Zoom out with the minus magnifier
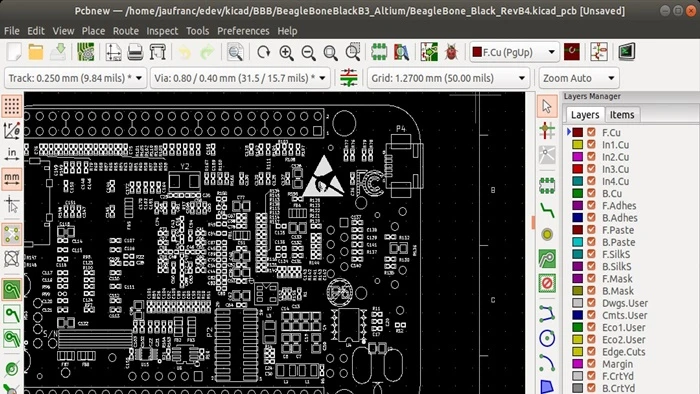The width and height of the screenshot is (700, 394). click(308, 53)
